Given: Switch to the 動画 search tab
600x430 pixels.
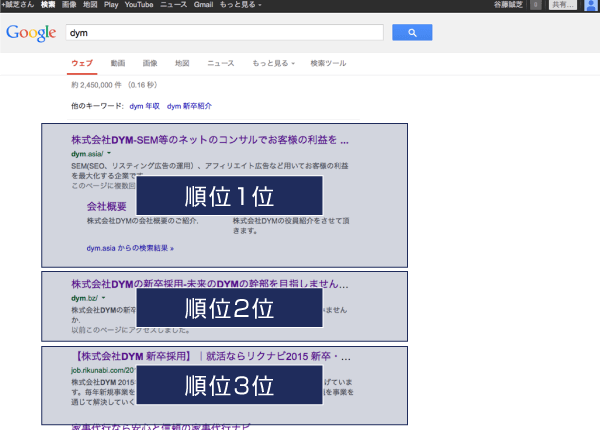Looking at the screenshot, I should [118, 63].
